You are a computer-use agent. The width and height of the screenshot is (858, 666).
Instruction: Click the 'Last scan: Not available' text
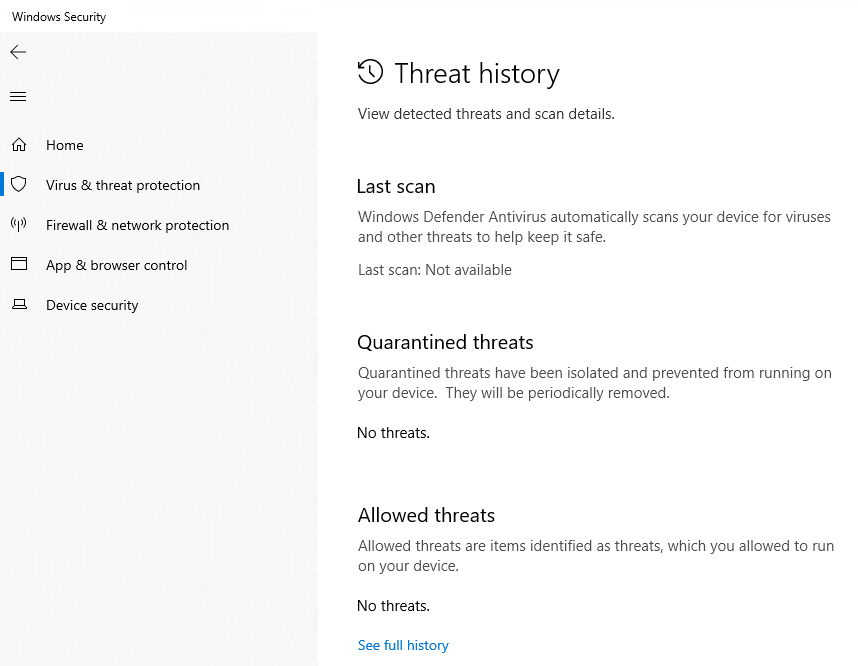pyautogui.click(x=435, y=270)
